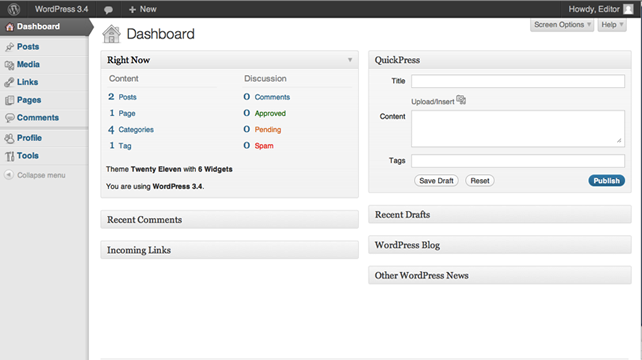Screen dimensions: 642x360
Task: Click the QuickPress Tags input field
Action: (518, 161)
